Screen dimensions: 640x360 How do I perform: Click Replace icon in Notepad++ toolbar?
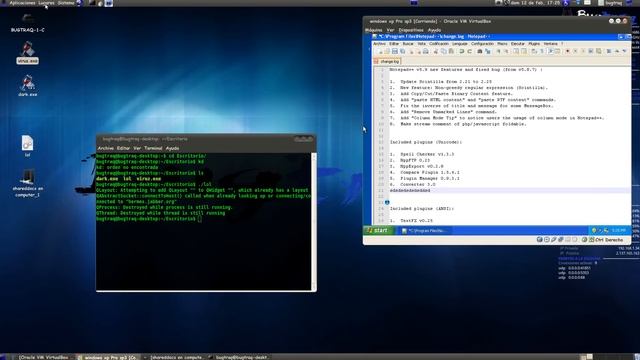click(488, 51)
